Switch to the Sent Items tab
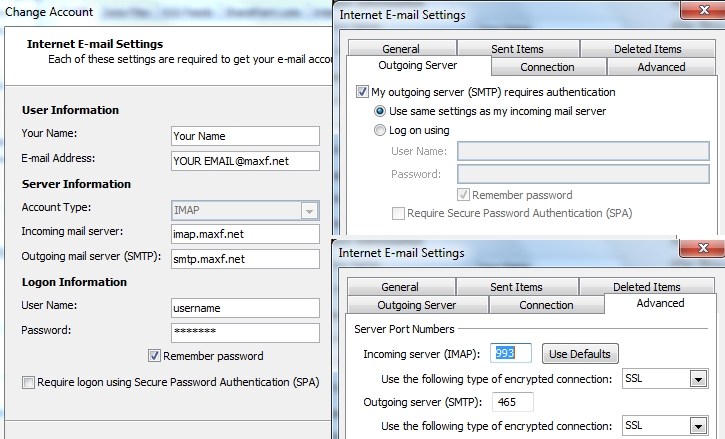Screen dimensions: 725x439 tap(516, 49)
